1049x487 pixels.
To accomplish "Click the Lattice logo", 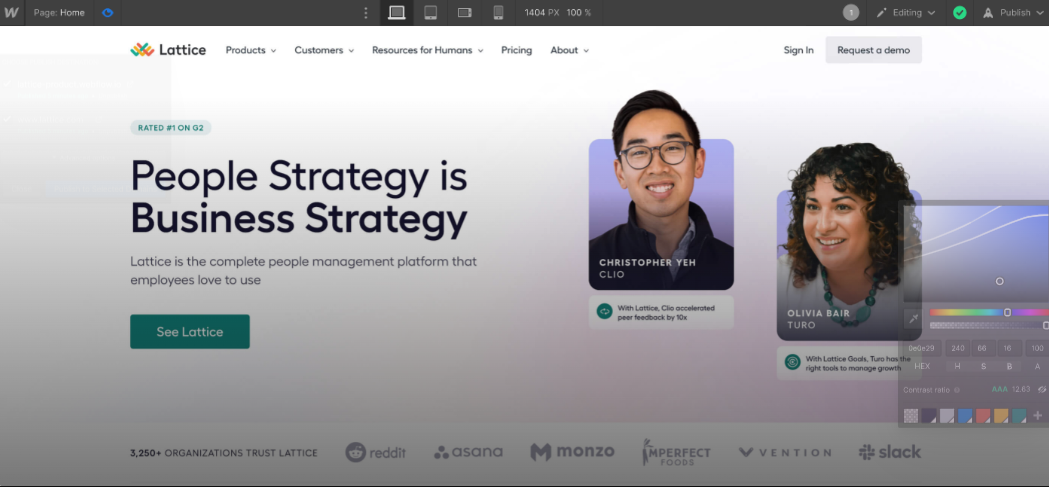I will pyautogui.click(x=168, y=50).
